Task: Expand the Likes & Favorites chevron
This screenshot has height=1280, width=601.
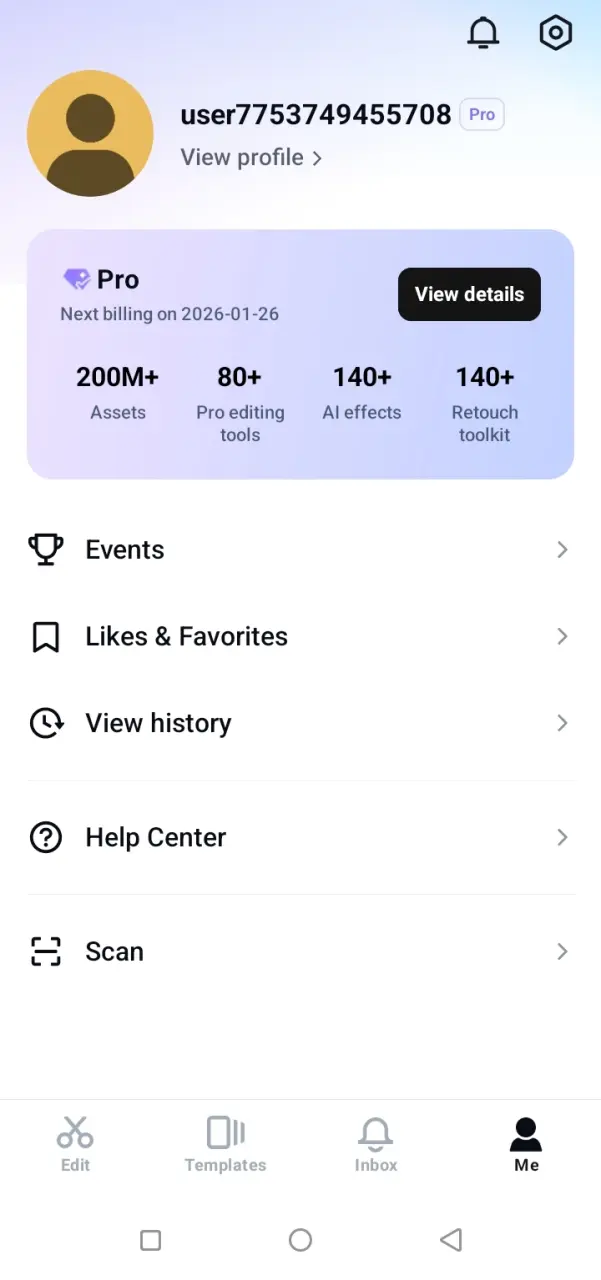Action: click(562, 636)
